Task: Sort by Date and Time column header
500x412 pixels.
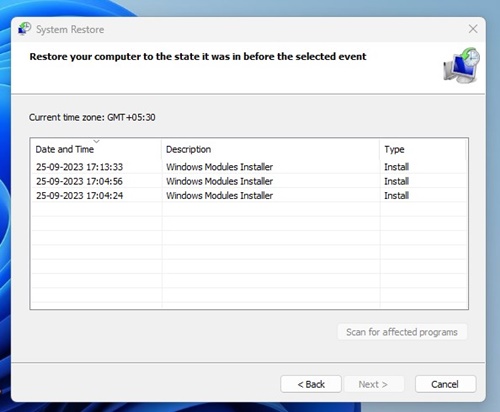Action: (x=96, y=149)
